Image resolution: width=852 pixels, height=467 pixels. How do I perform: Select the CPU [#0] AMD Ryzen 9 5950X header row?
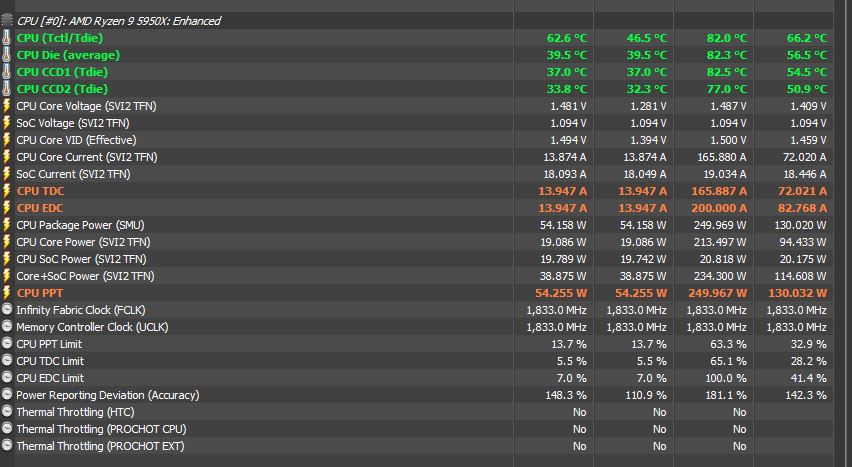[119, 20]
